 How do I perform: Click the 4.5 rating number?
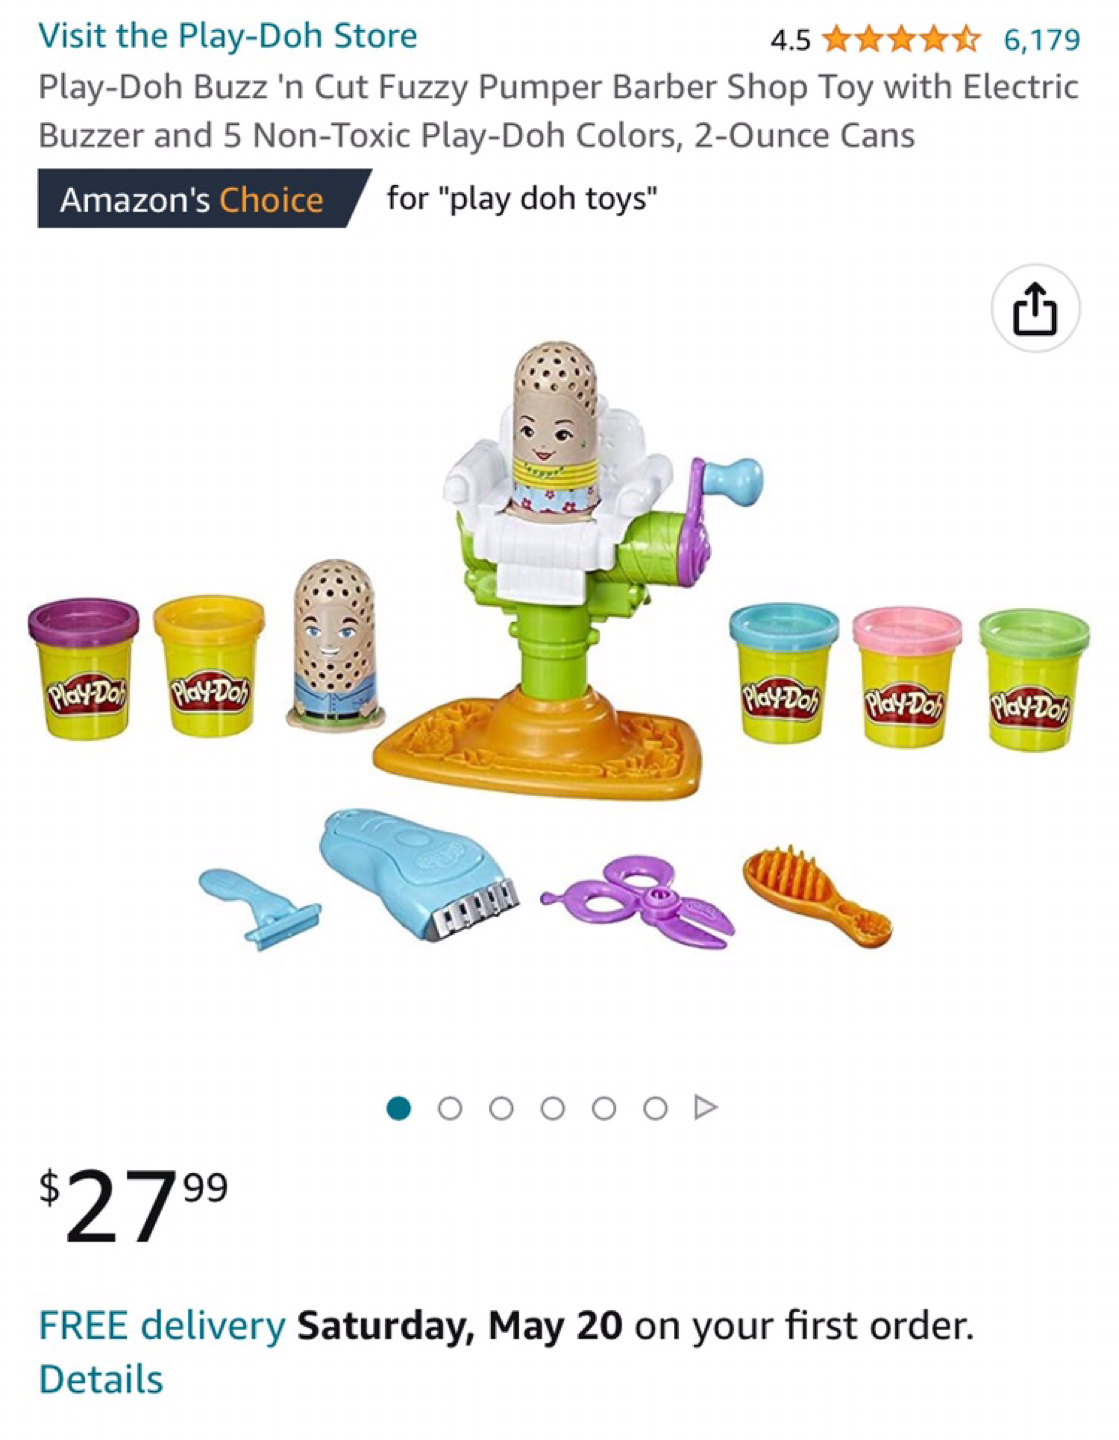(790, 40)
